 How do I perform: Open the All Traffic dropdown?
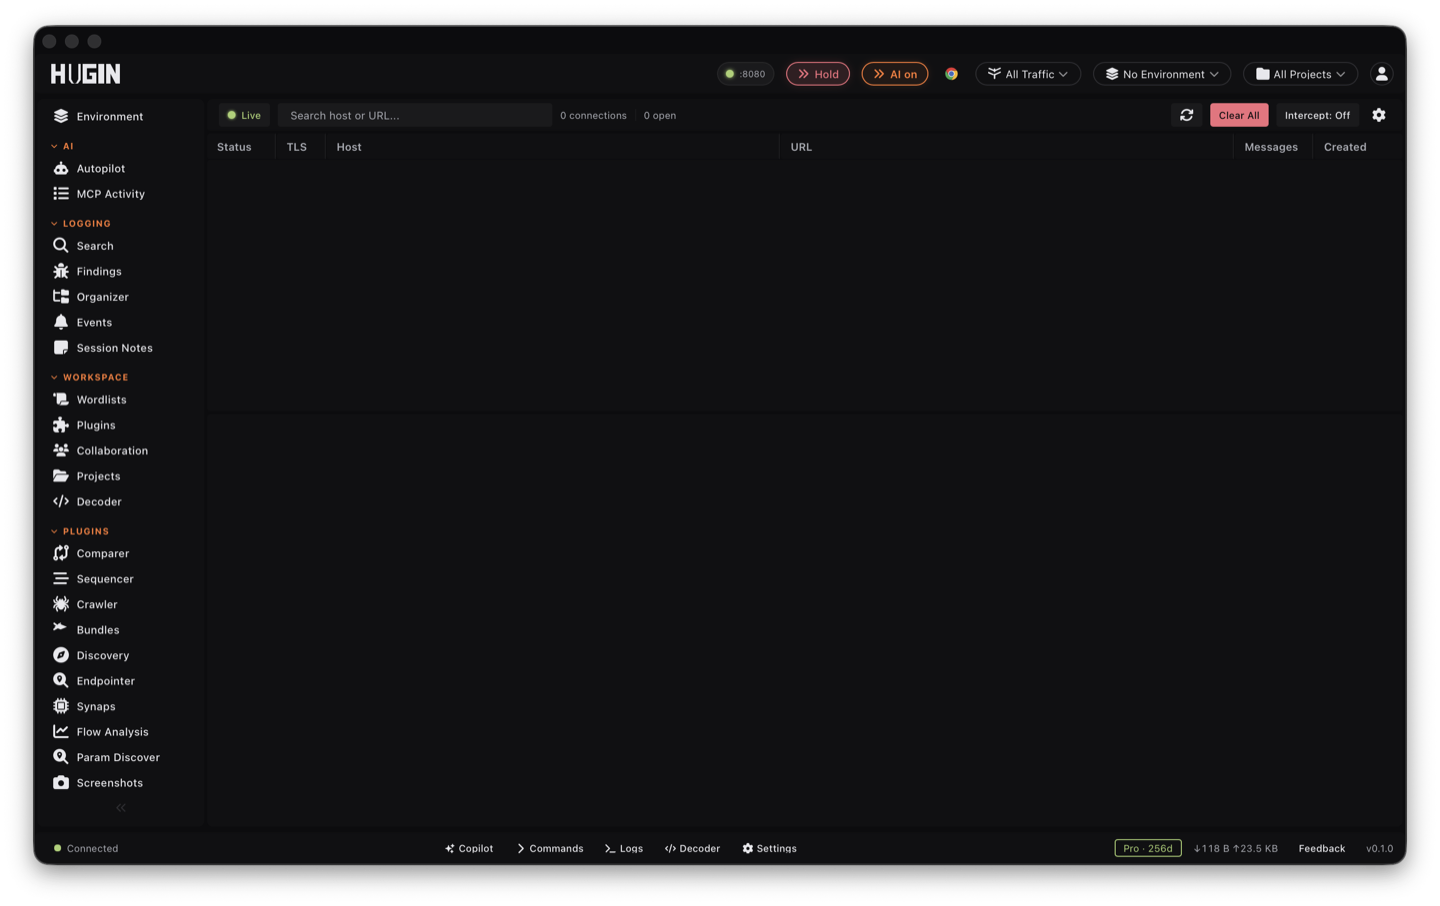point(1028,74)
